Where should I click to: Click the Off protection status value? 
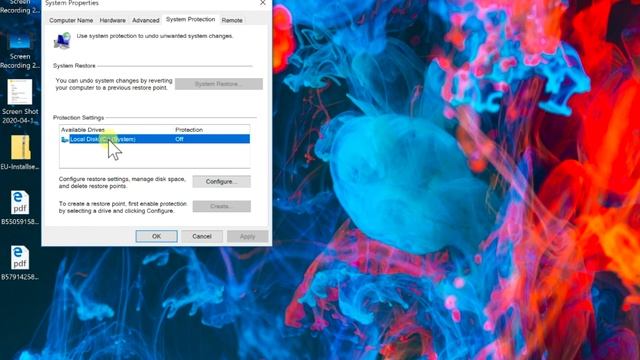point(179,139)
